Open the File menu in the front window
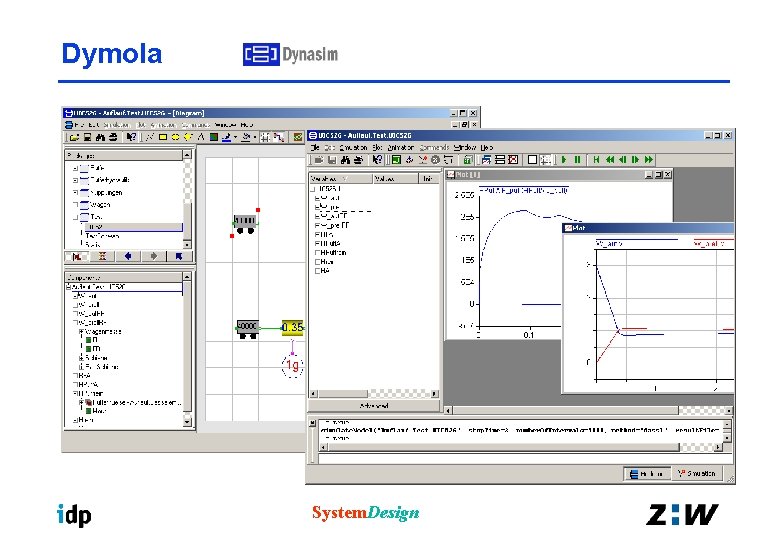Screen dimensions: 780x540 pos(315,148)
